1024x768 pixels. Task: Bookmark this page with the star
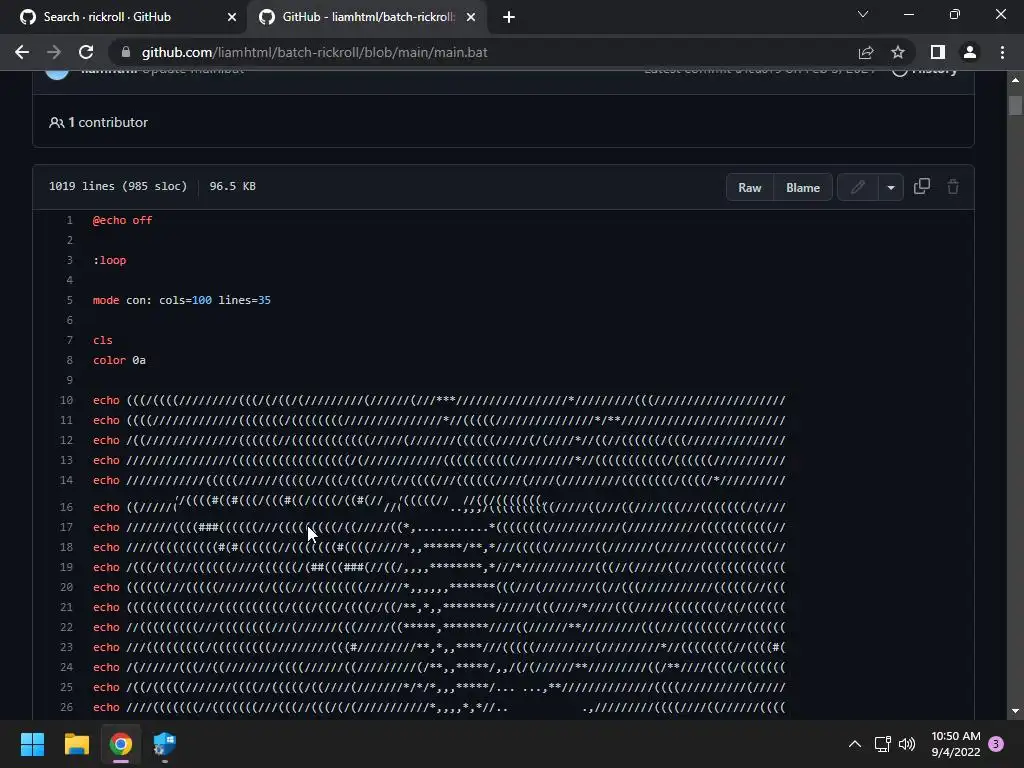pos(898,52)
